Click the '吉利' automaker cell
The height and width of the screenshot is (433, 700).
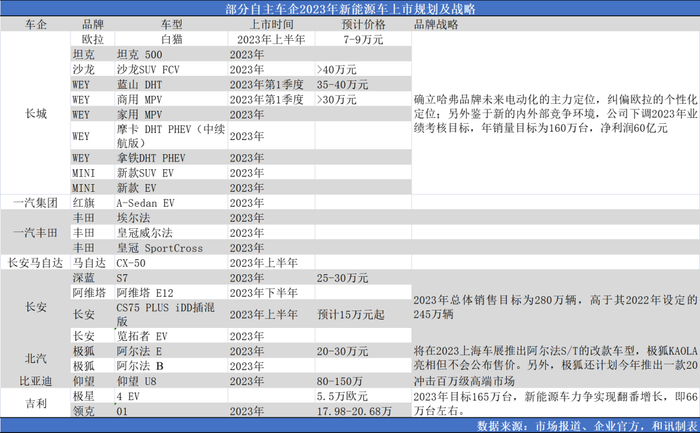pos(36,404)
